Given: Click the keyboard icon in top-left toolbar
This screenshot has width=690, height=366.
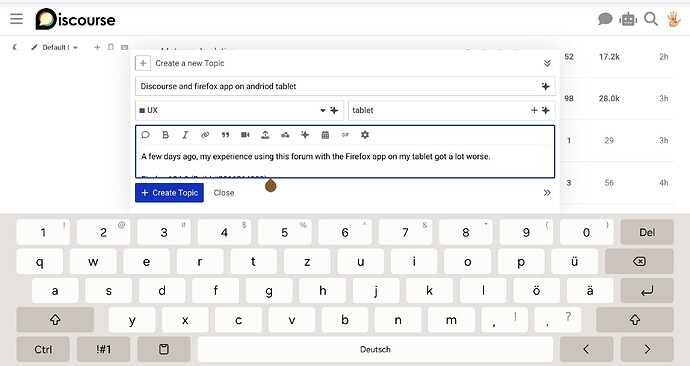Looking at the screenshot, I should 125,47.
